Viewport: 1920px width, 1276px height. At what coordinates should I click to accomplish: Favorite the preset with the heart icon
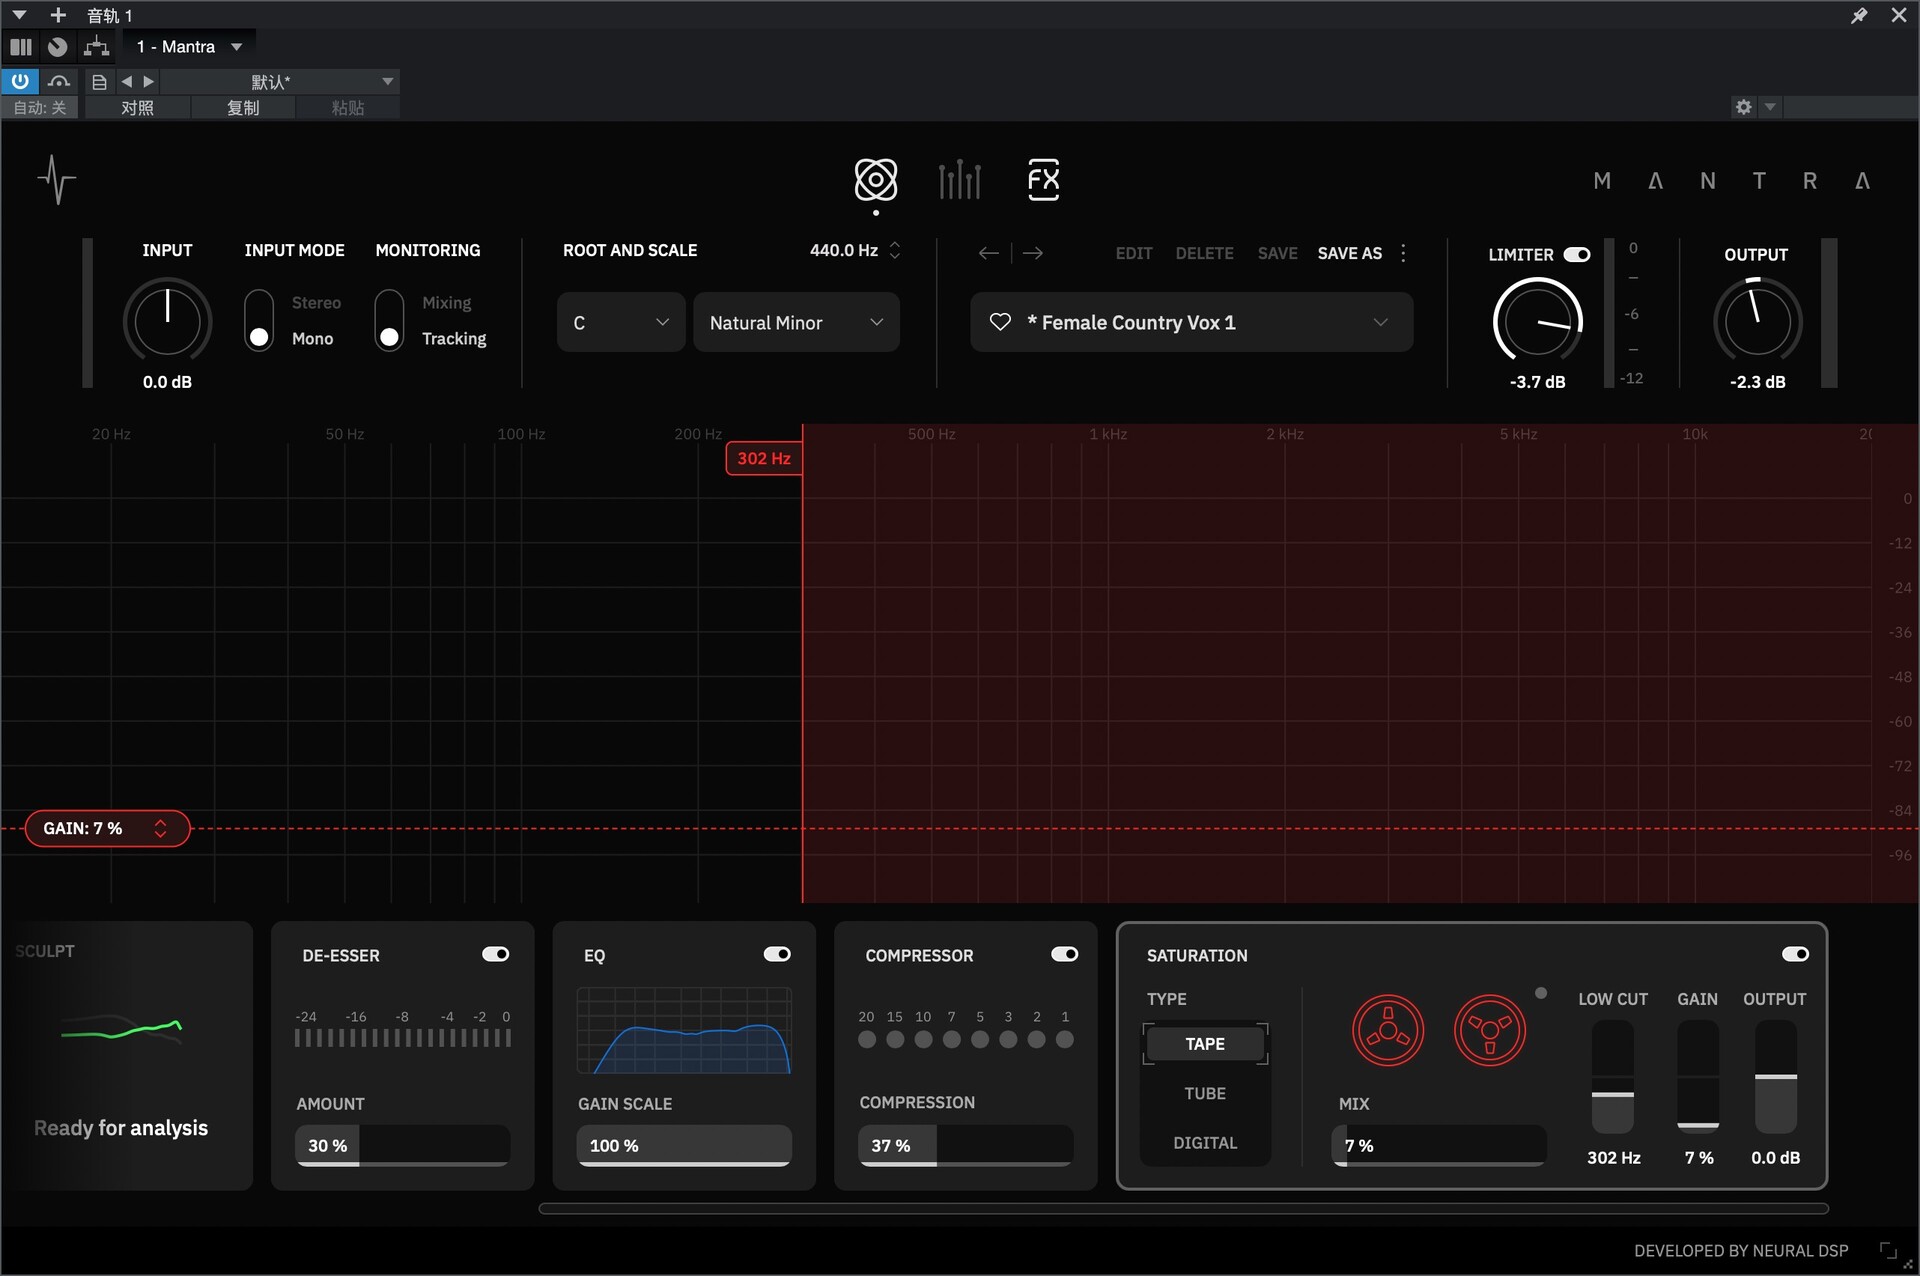point(1000,322)
